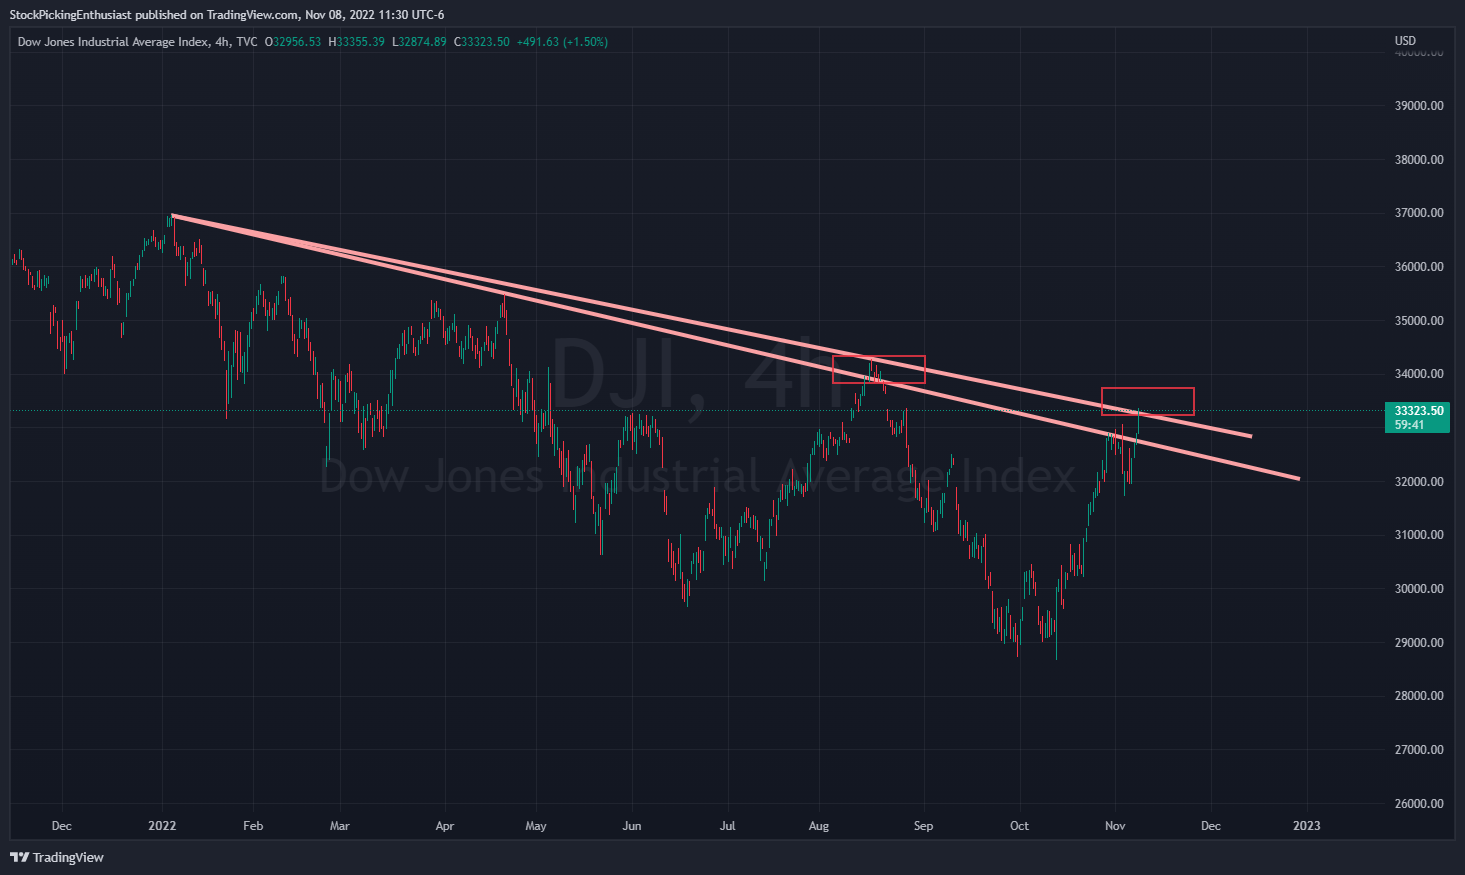Click the 27000.00 price axis label

[x=1419, y=750]
